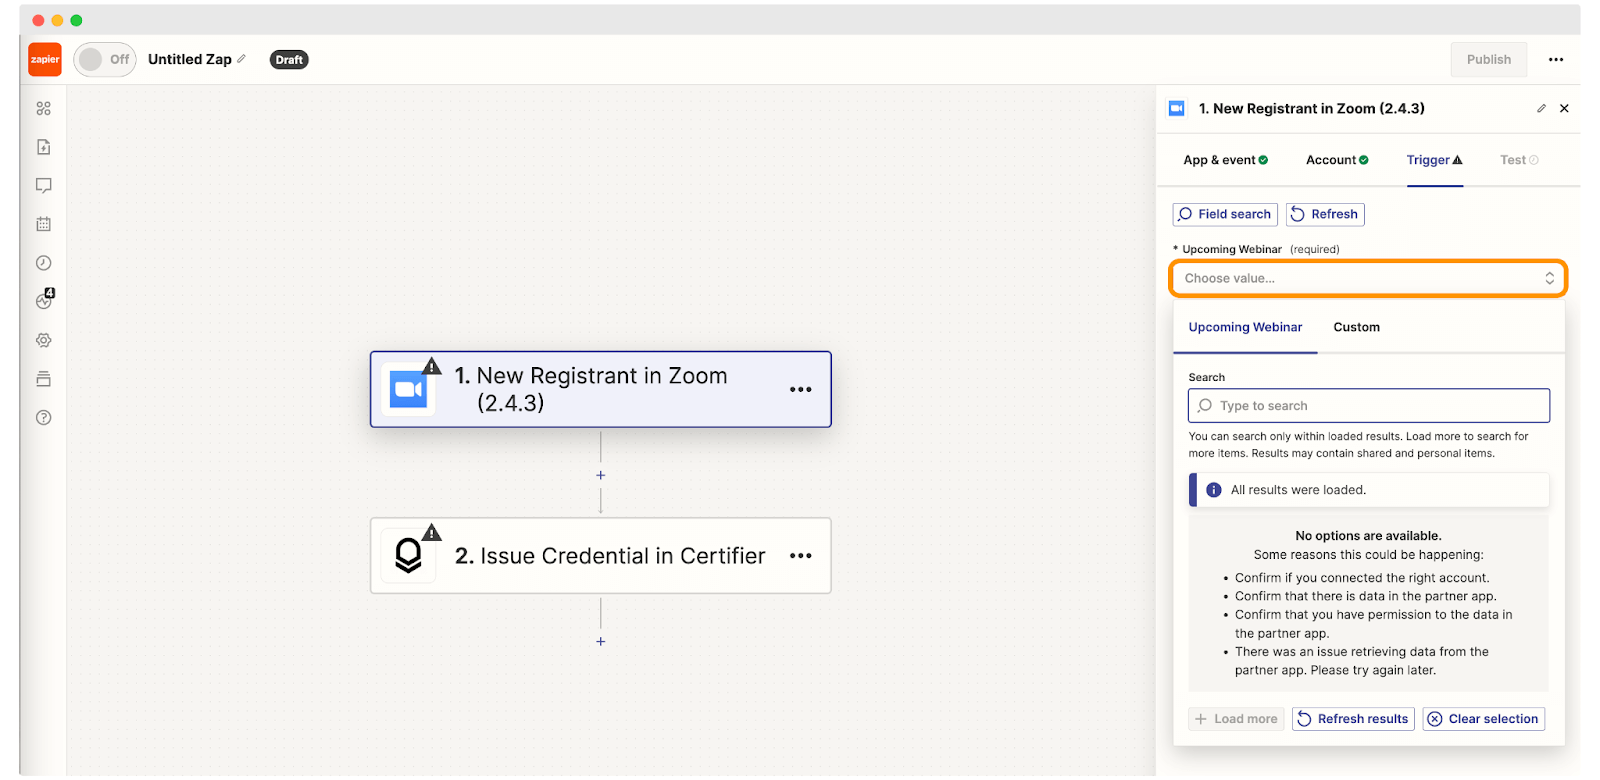The width and height of the screenshot is (1600, 780).
Task: Click the Field search button
Action: tap(1225, 214)
